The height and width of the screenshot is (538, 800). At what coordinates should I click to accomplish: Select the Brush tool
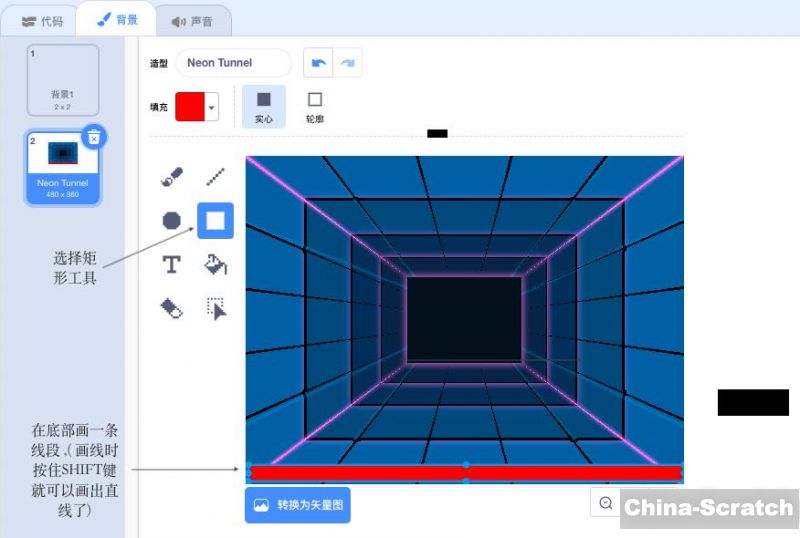pyautogui.click(x=171, y=177)
